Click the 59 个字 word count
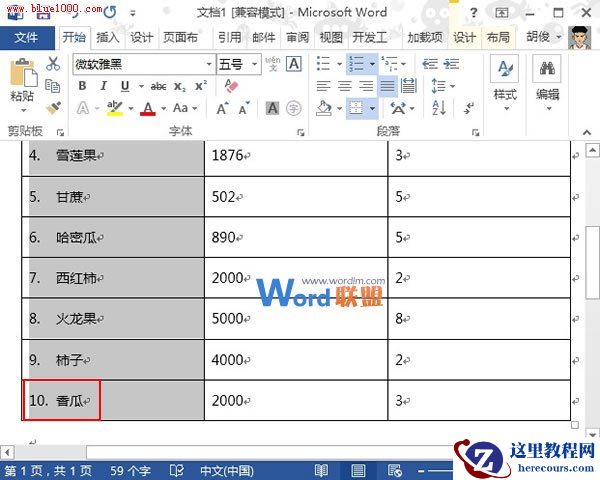Image resolution: width=600 pixels, height=480 pixels. pyautogui.click(x=130, y=470)
